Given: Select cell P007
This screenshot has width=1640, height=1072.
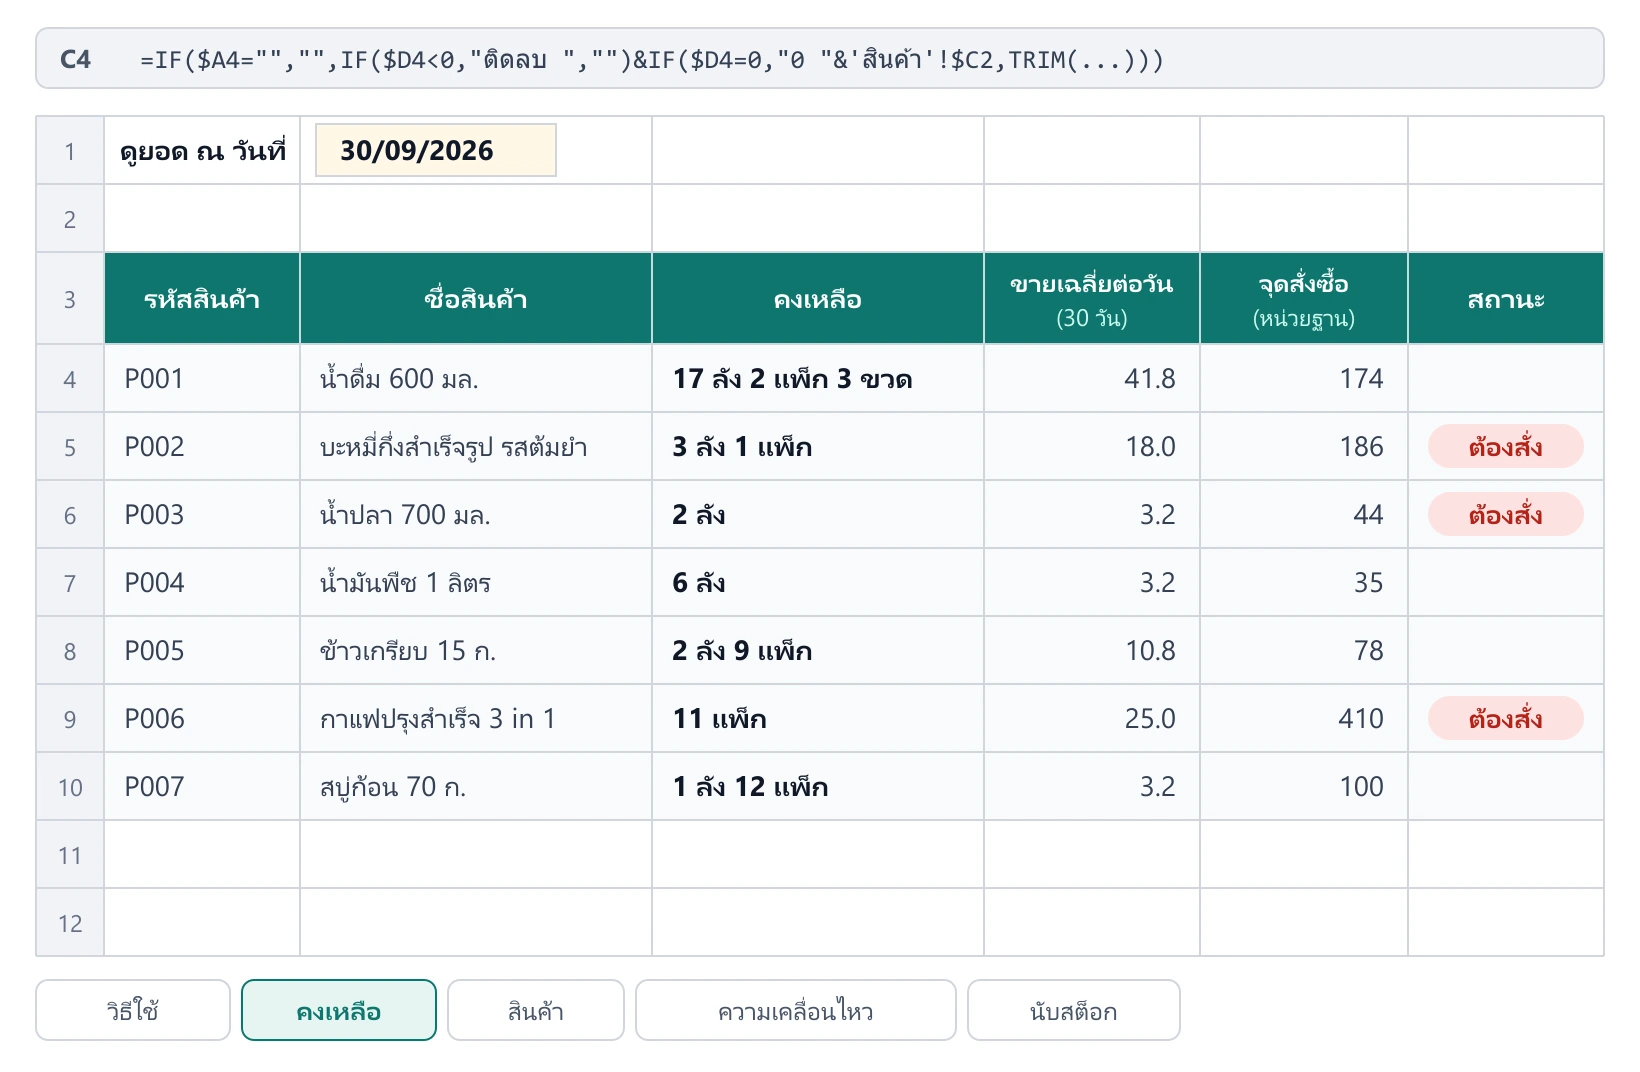Looking at the screenshot, I should [202, 787].
